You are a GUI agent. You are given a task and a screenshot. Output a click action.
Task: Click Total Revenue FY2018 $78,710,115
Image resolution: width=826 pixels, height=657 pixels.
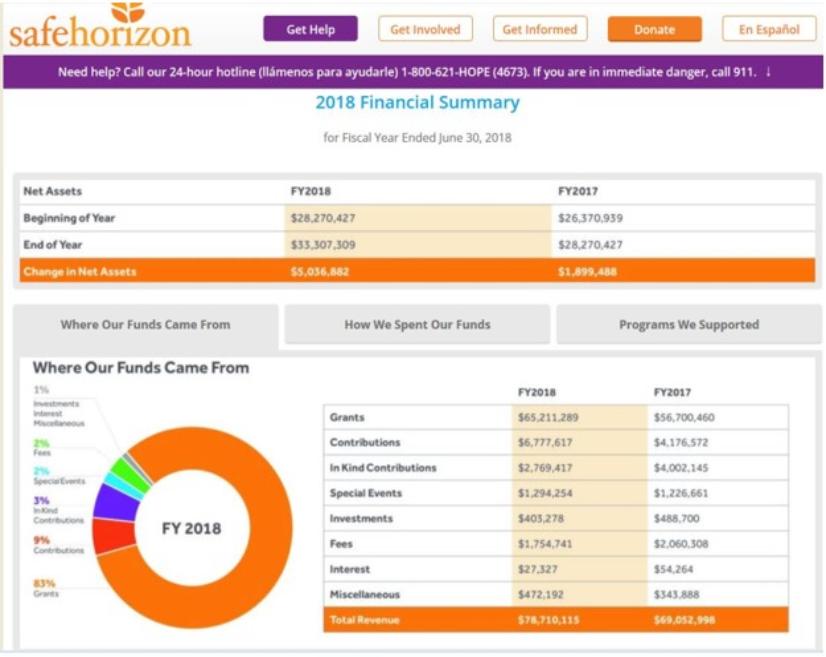coord(548,620)
